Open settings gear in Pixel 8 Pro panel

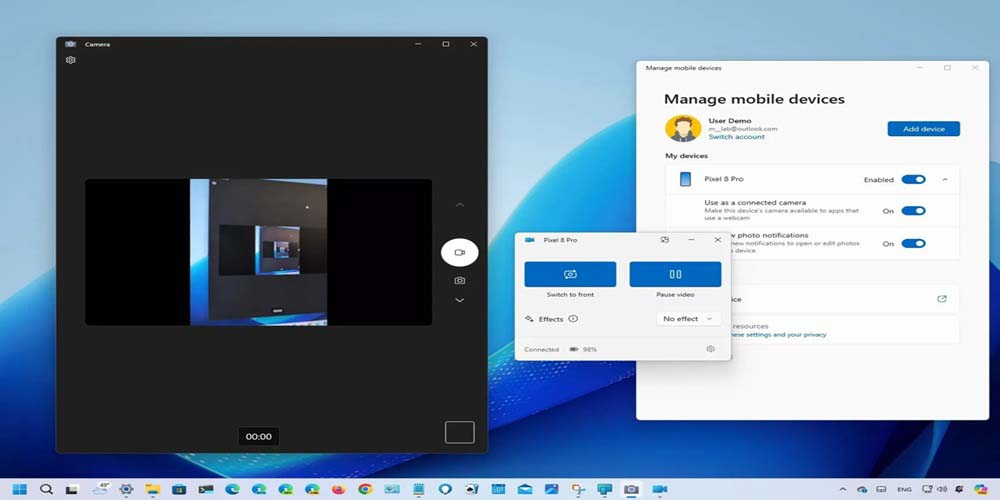tap(711, 349)
